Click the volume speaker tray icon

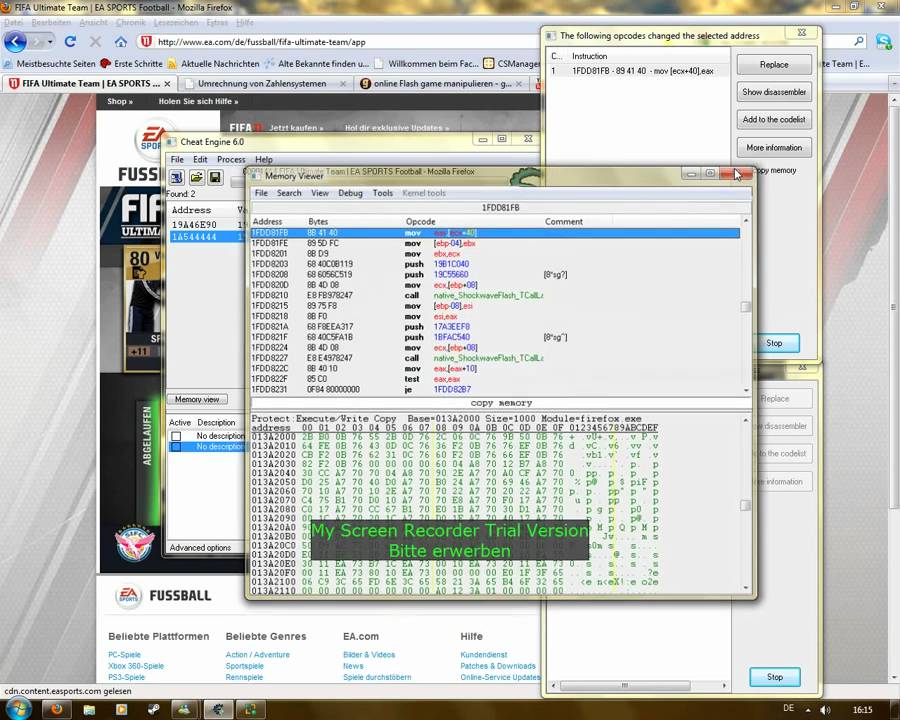tap(825, 710)
